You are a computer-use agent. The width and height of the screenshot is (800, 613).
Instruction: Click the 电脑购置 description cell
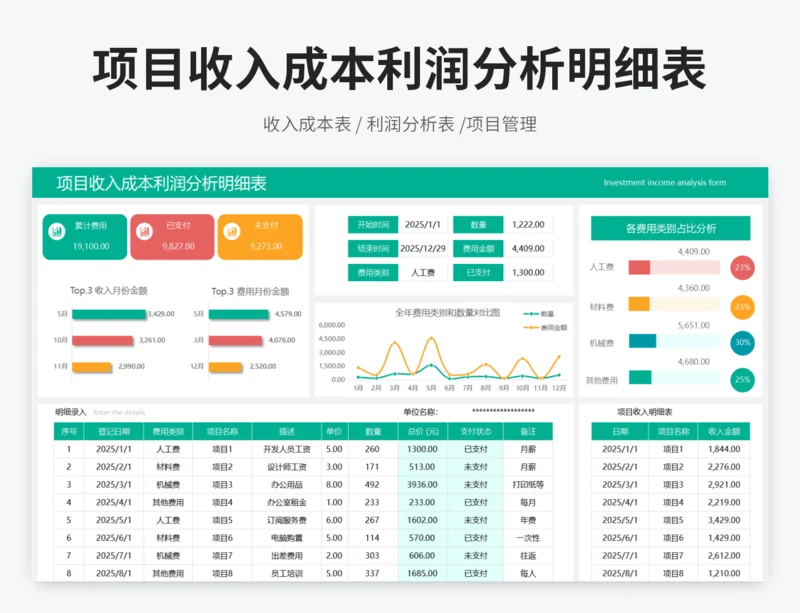287,538
